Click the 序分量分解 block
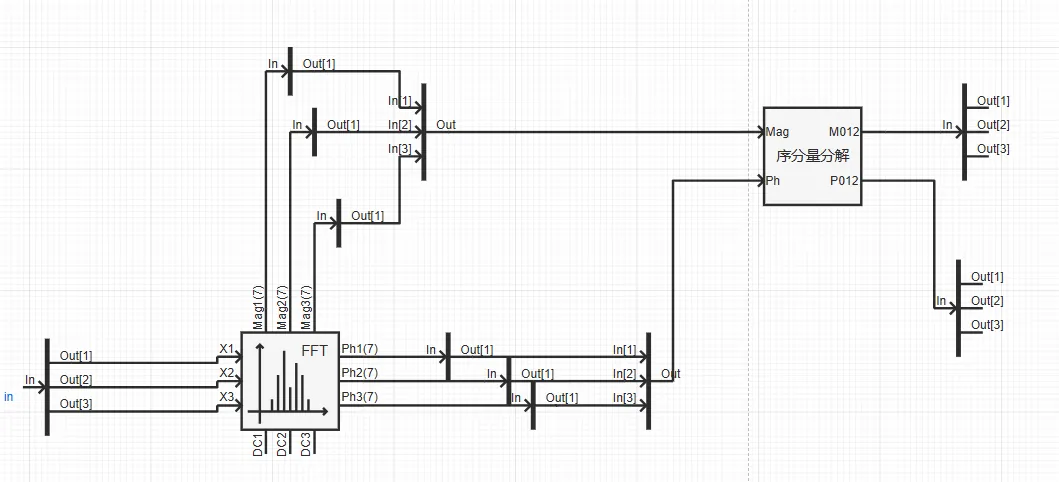1059x482 pixels. point(812,156)
